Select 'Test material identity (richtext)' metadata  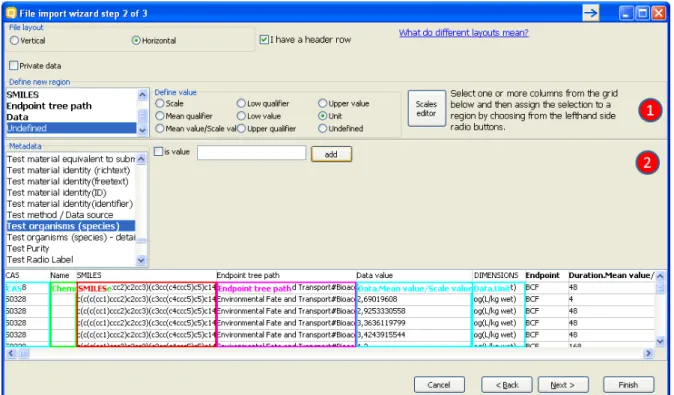point(70,170)
